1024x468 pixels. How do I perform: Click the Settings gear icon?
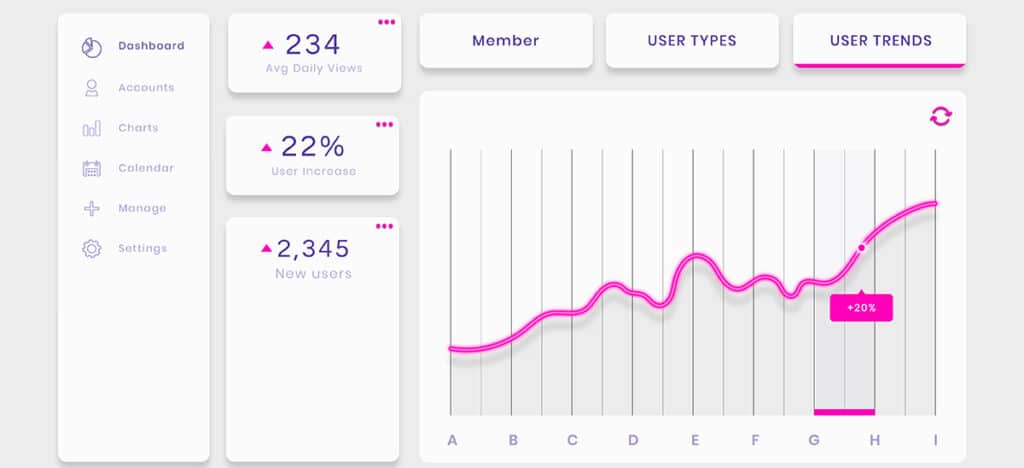tap(91, 248)
